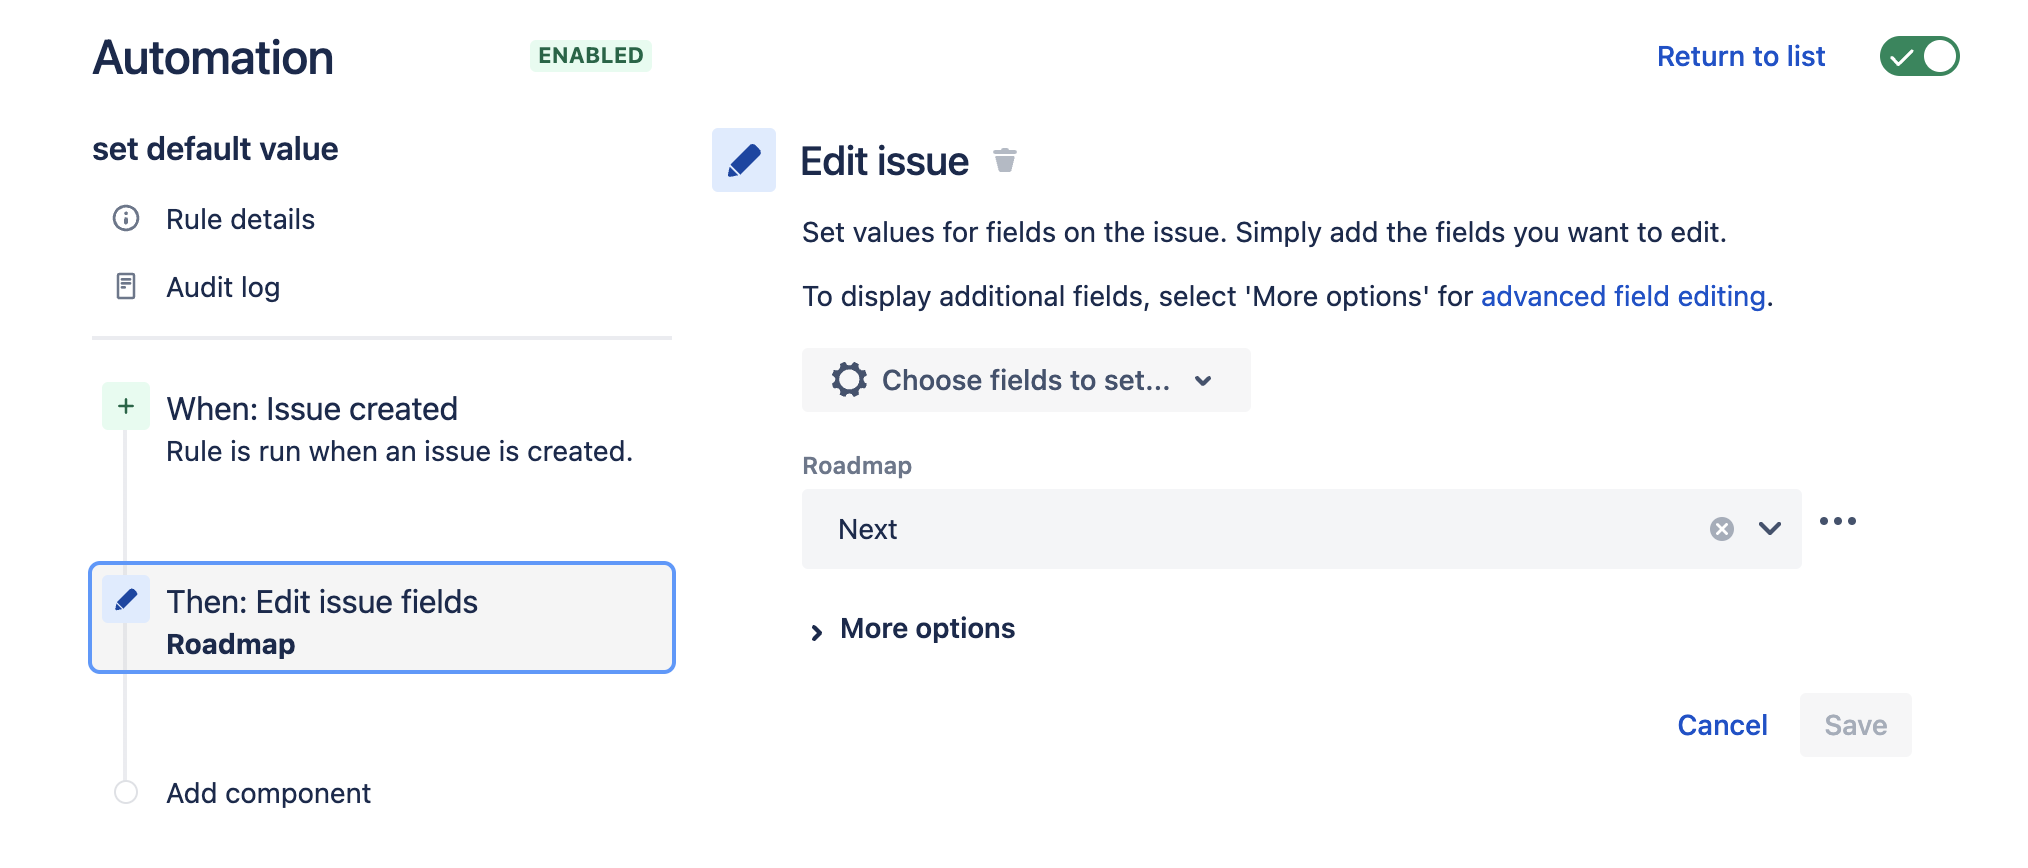Click the Cancel button

pos(1722,725)
